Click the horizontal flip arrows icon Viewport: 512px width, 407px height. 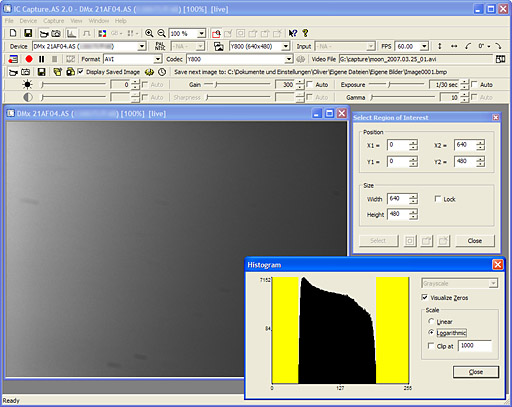(454, 46)
